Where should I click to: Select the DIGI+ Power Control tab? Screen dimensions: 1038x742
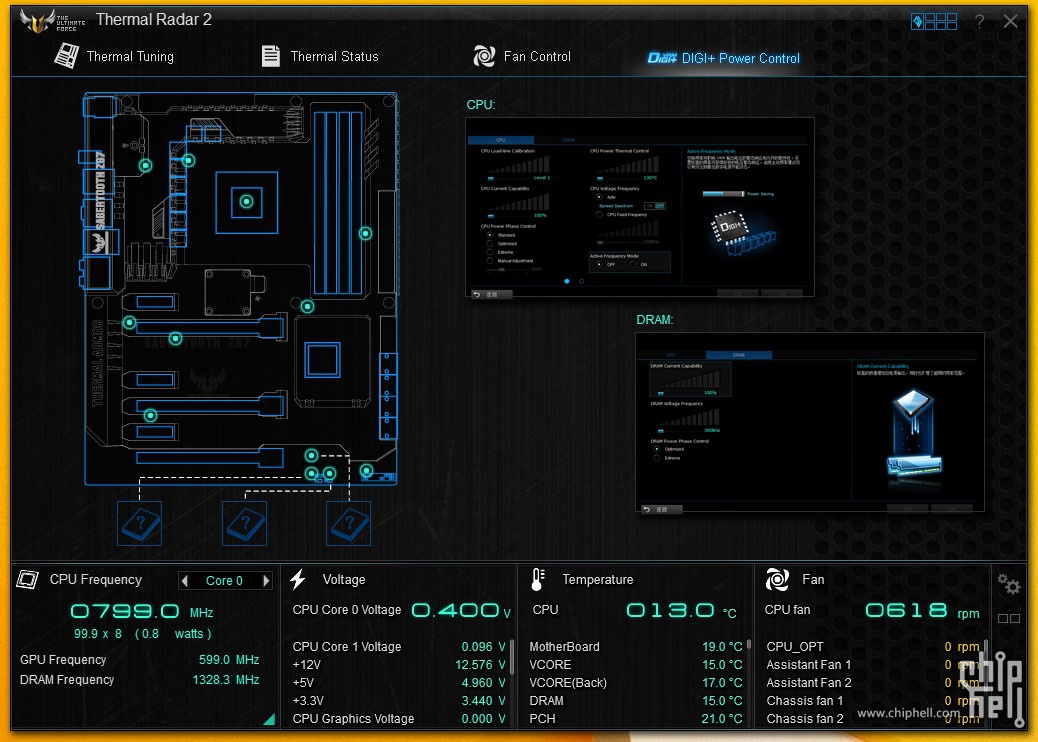(x=724, y=58)
